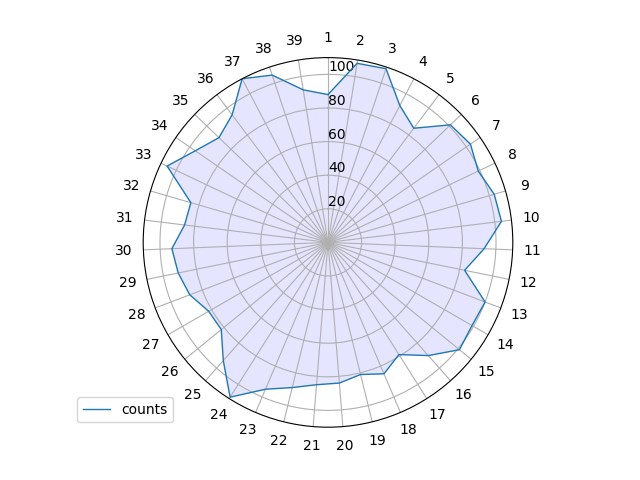Click angular axis label 35
This screenshot has width=640, height=480.
(180, 100)
